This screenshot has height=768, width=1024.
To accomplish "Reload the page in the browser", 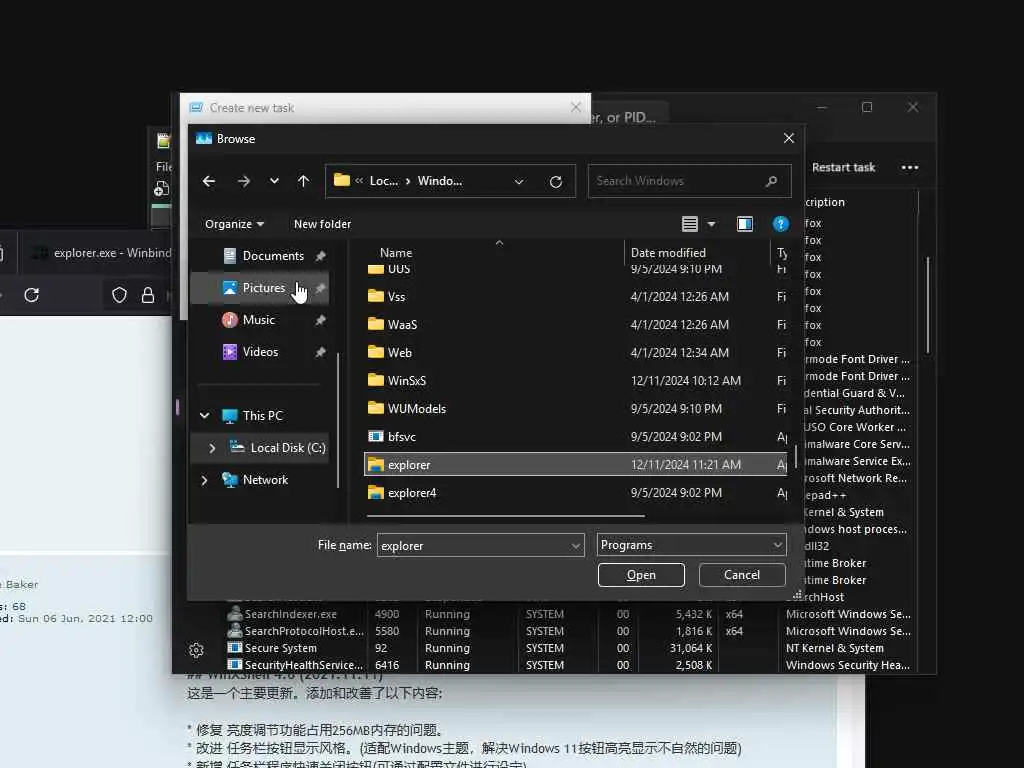I will point(31,295).
